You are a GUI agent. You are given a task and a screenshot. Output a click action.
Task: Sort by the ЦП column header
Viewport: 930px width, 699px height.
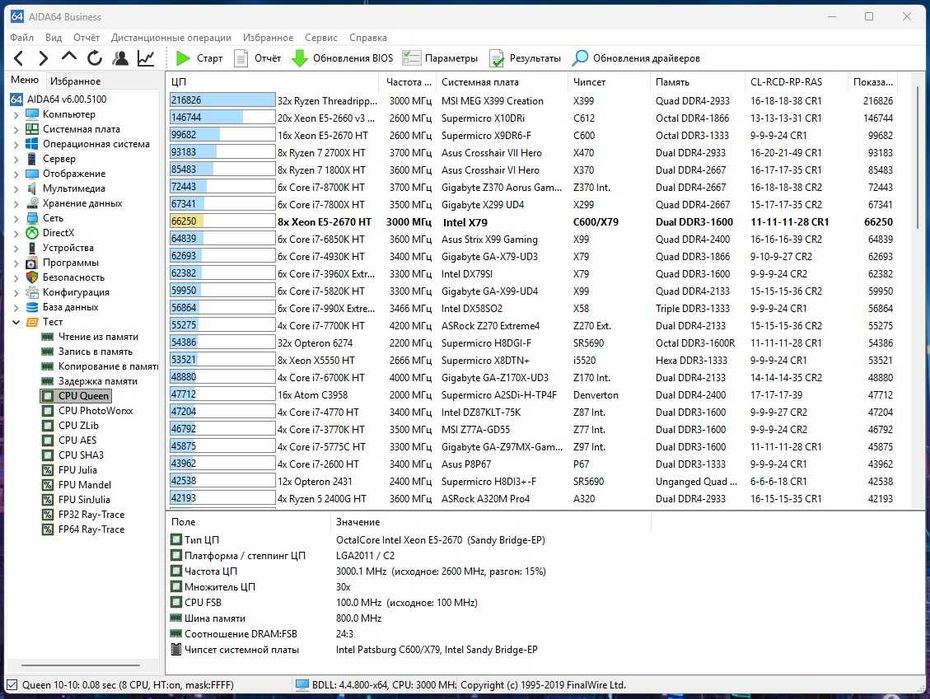[x=273, y=82]
